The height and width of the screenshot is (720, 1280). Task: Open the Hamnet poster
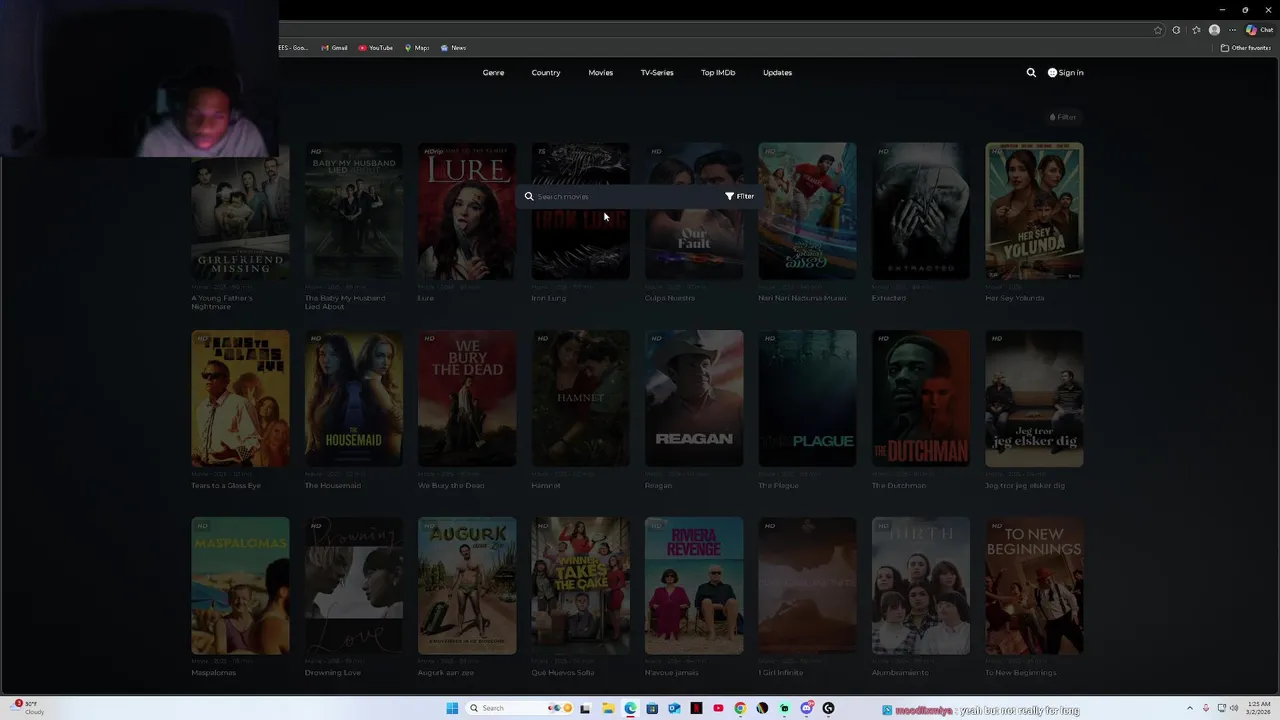coord(581,398)
